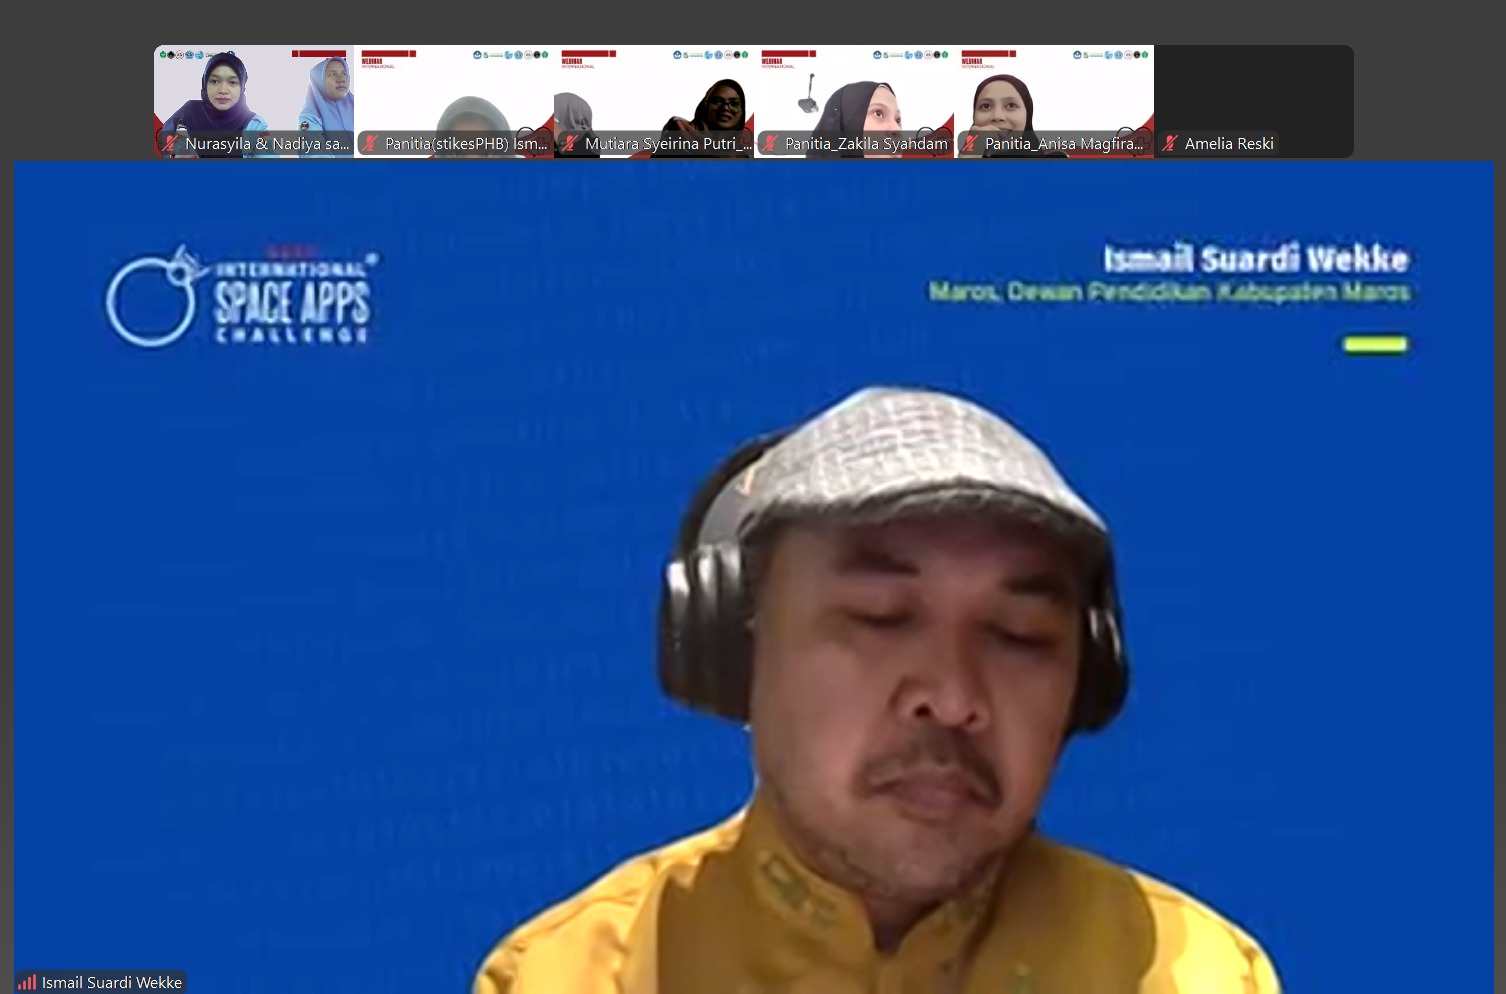Viewport: 1506px width, 994px height.
Task: Click the Panitia_Anisa Magfira name label
Action: 1064,144
